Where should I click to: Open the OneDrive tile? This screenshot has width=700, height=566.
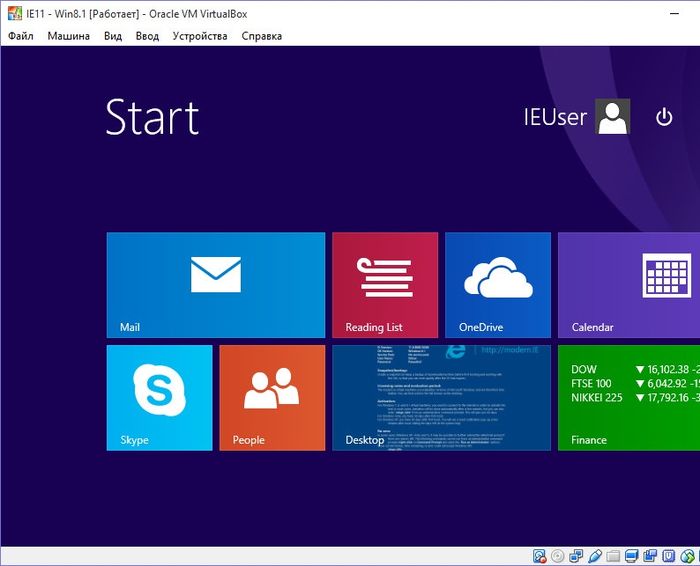pyautogui.click(x=498, y=285)
